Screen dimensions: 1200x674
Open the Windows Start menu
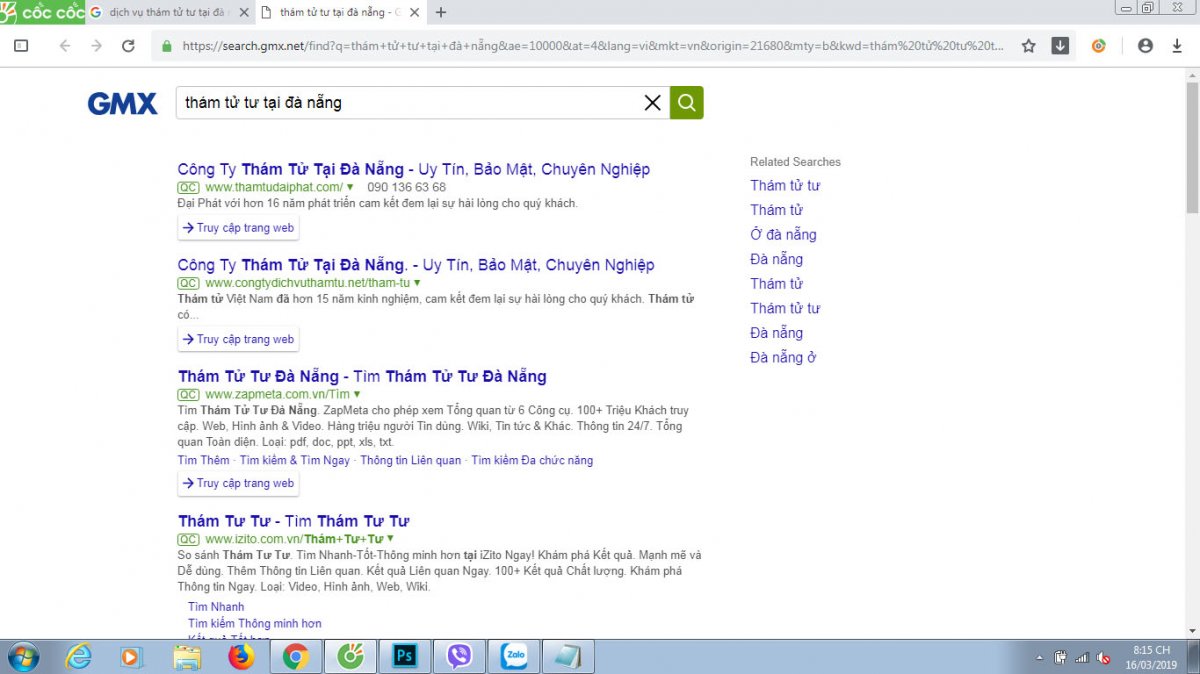(22, 656)
